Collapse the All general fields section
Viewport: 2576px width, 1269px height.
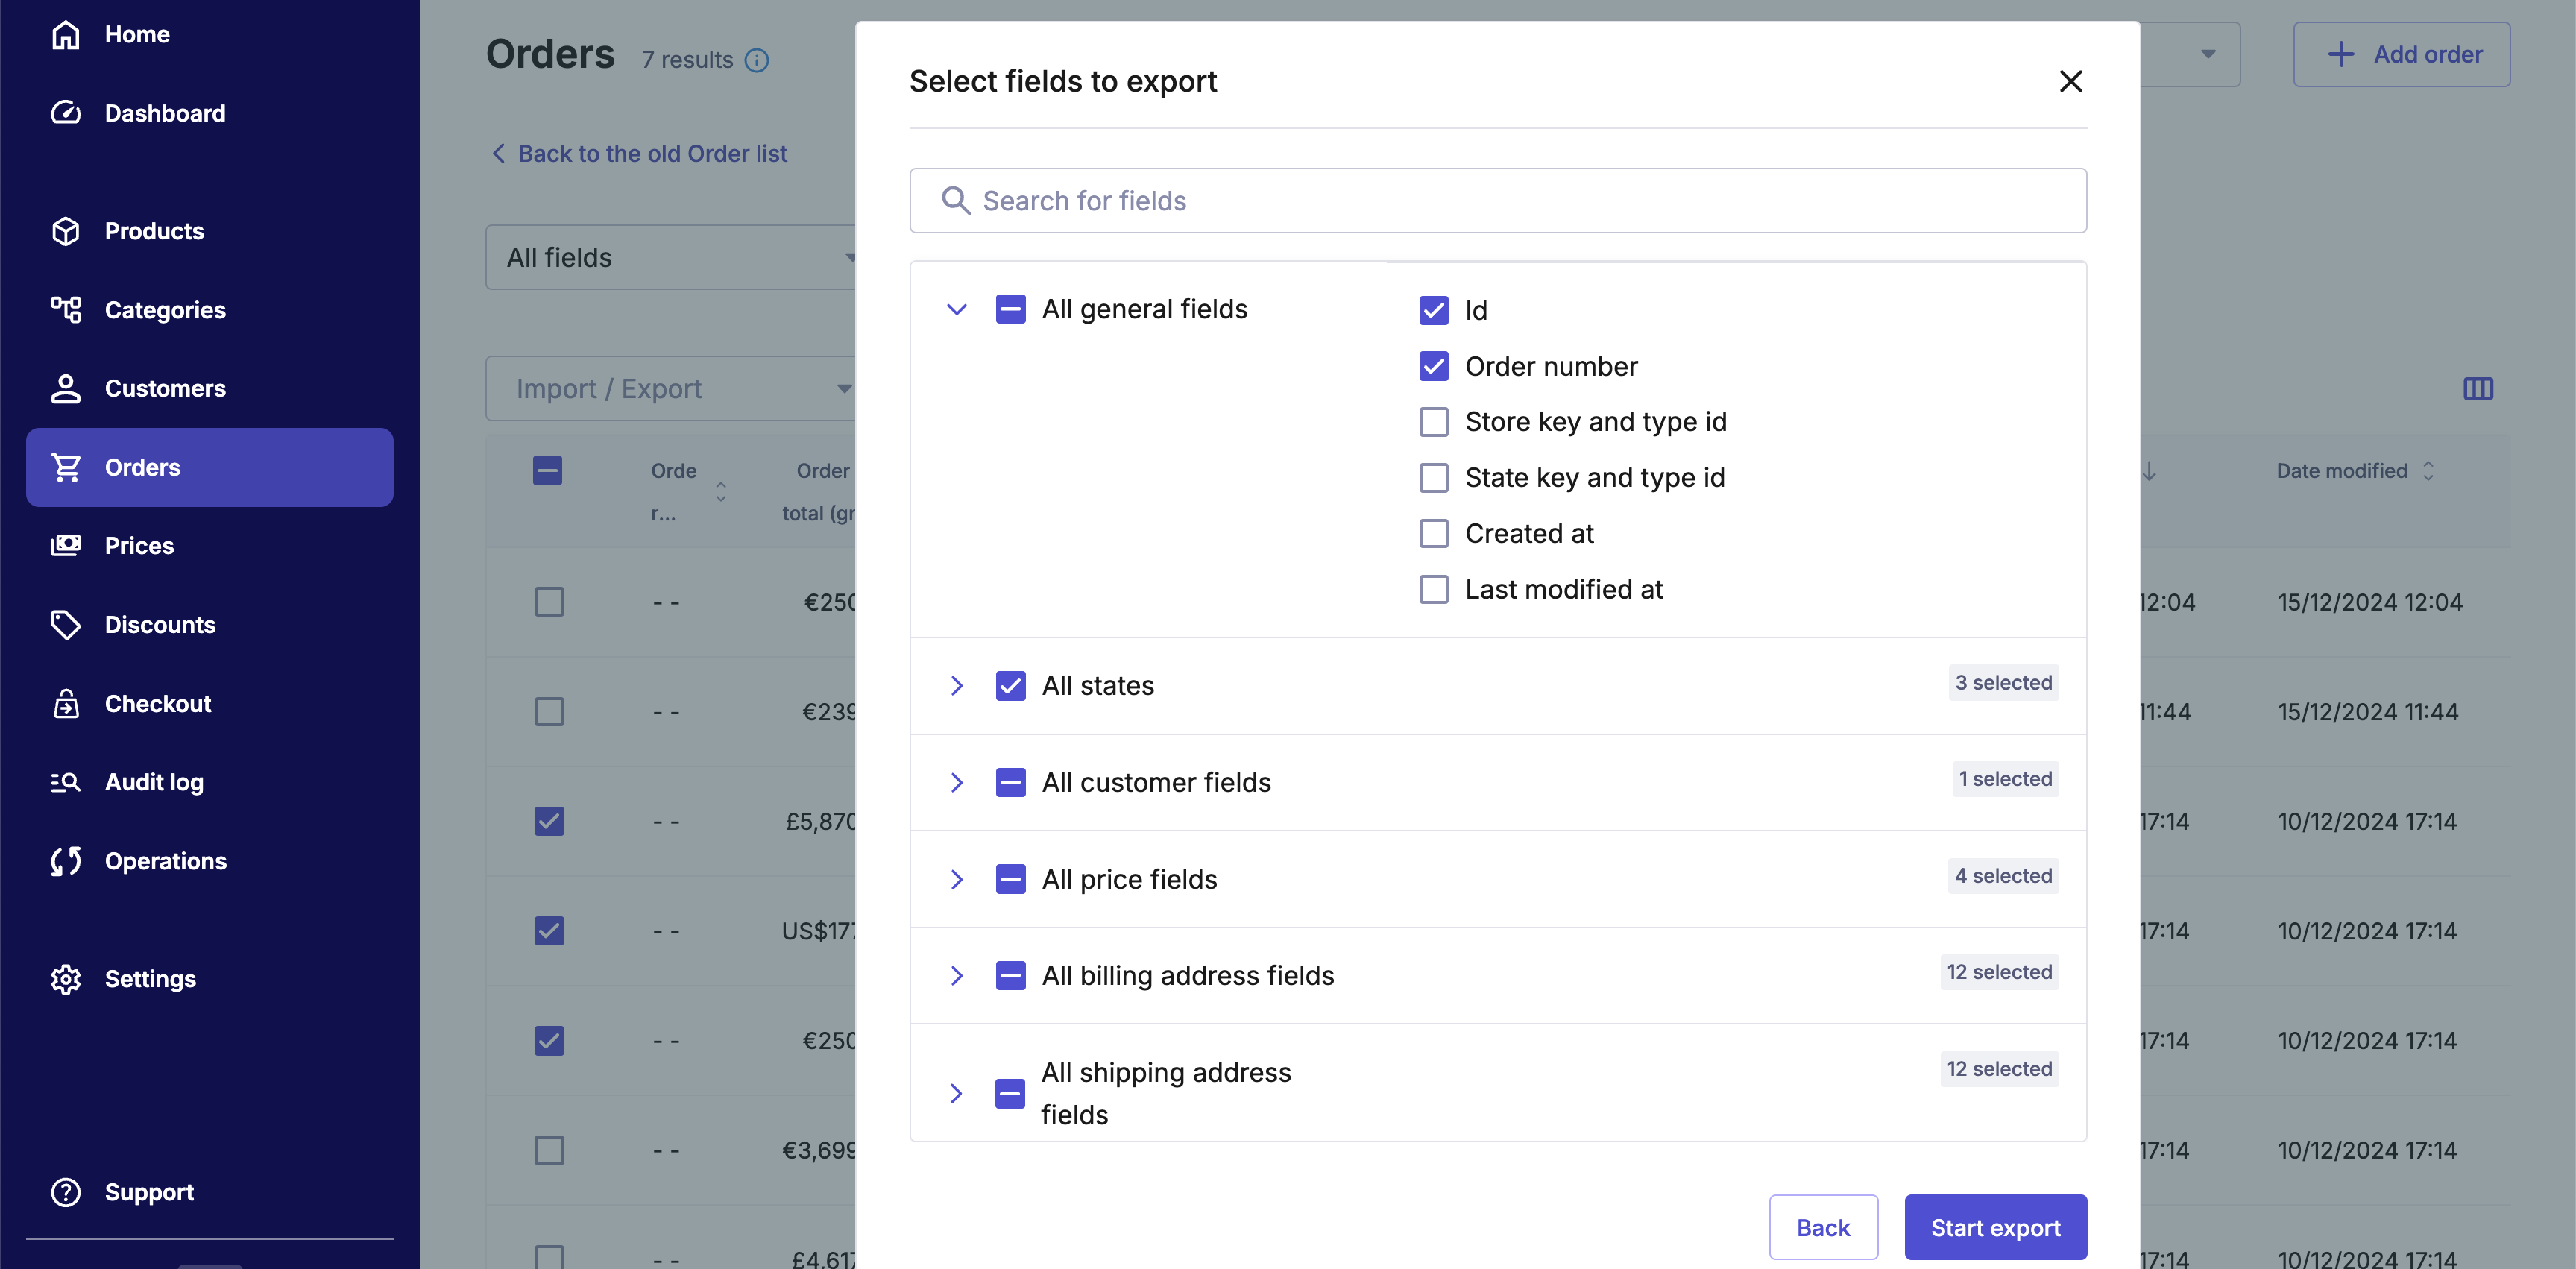pyautogui.click(x=956, y=309)
